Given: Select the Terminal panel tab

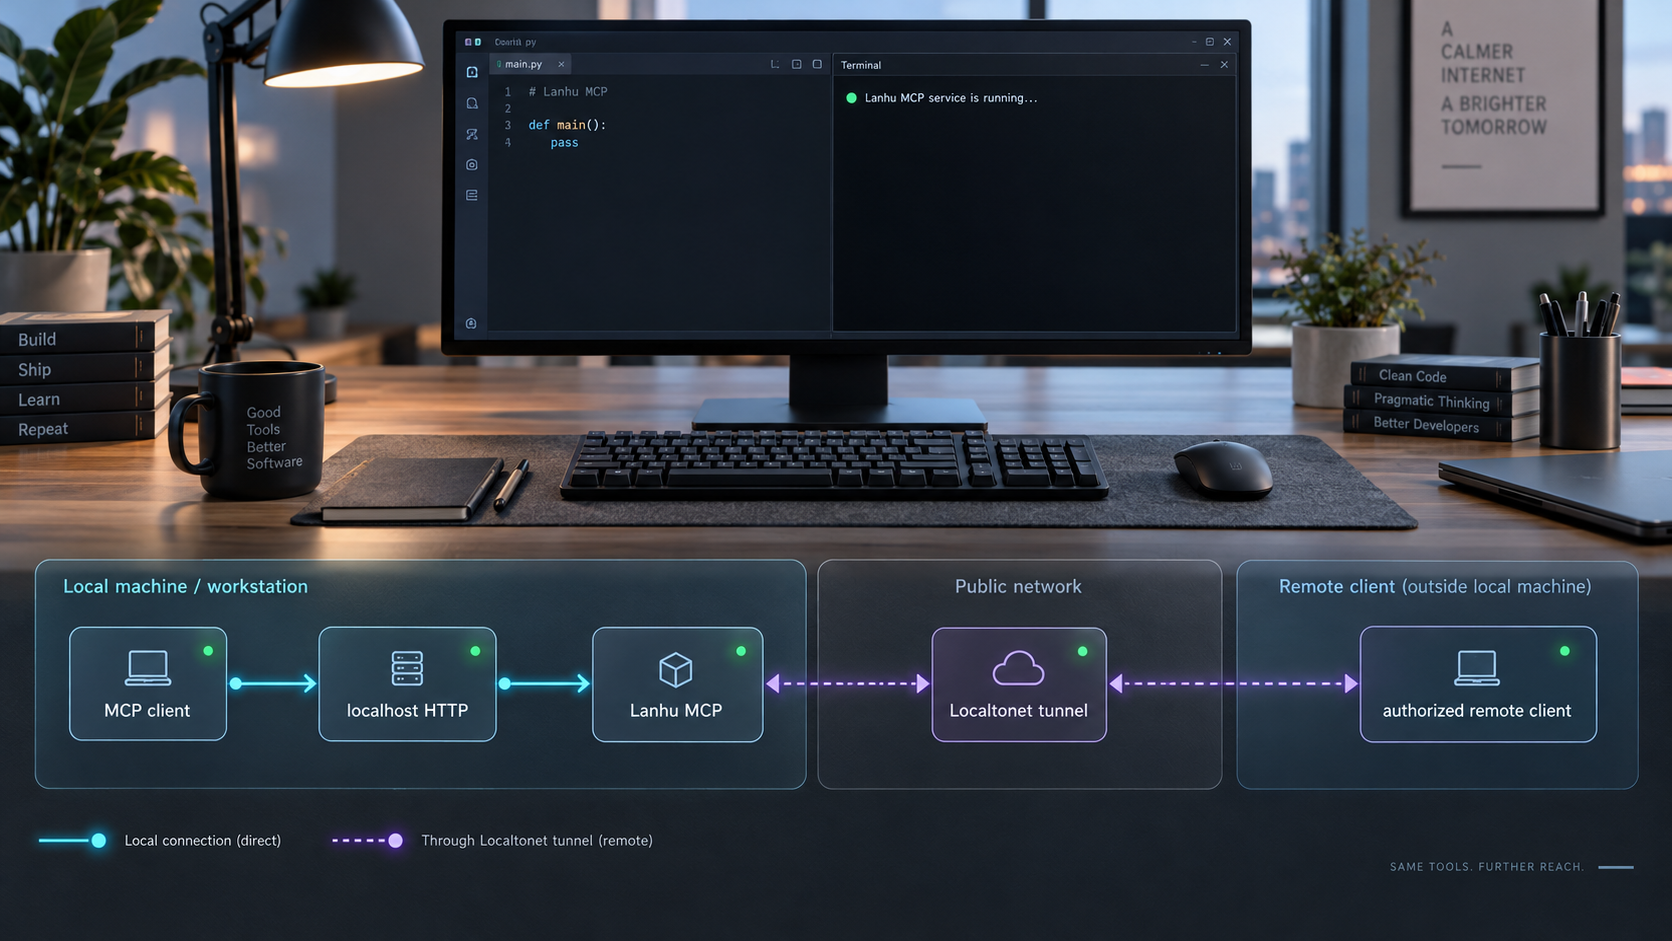Looking at the screenshot, I should point(861,65).
